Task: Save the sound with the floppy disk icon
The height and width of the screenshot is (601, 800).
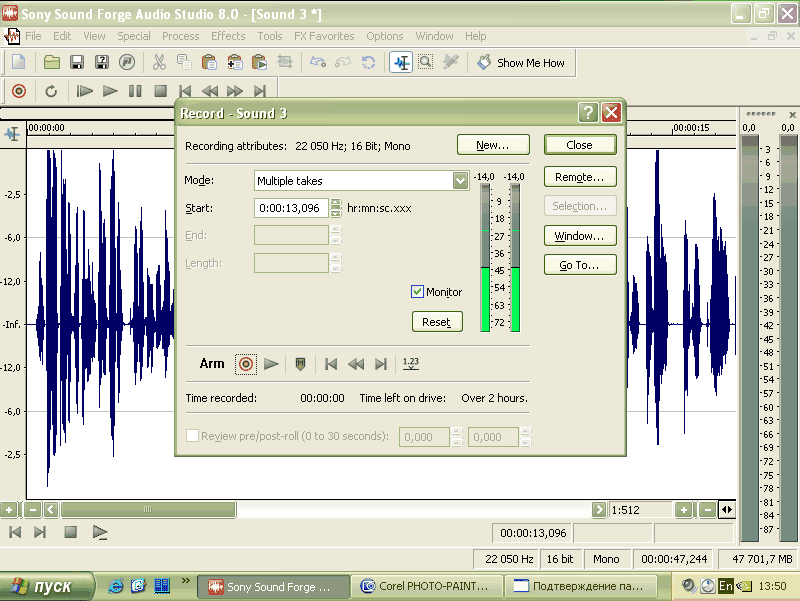Action: [x=77, y=63]
